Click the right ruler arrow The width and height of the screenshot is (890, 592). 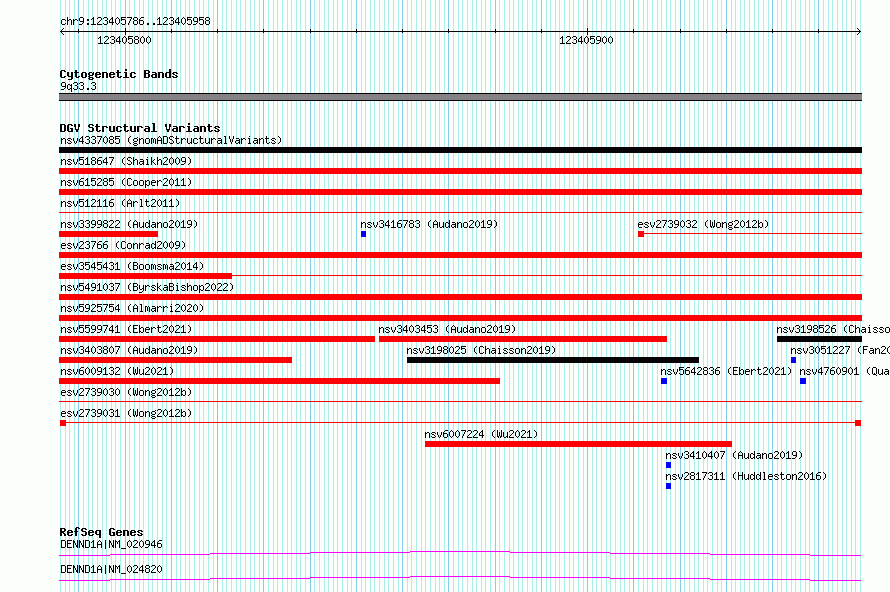click(x=859, y=32)
